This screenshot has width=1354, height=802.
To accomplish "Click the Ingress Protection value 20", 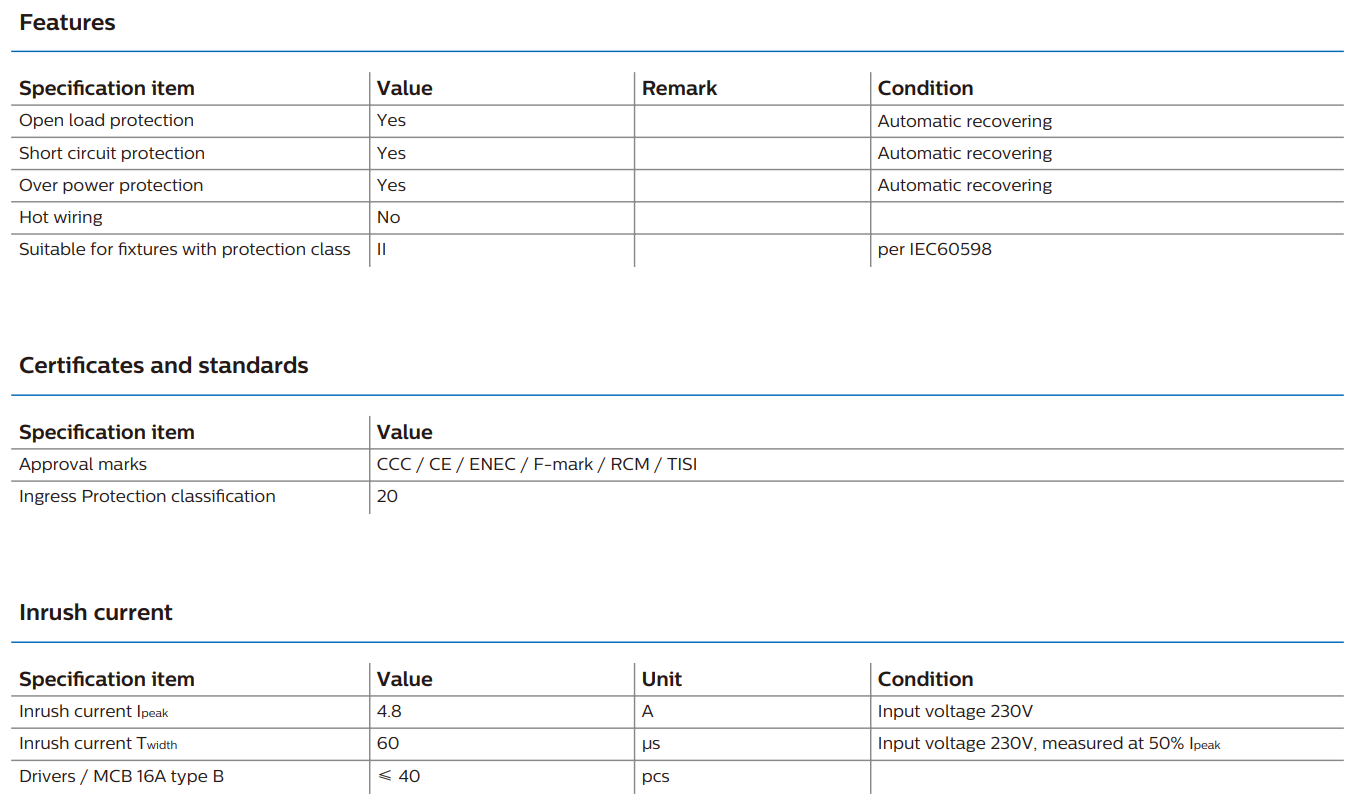I will pos(387,496).
